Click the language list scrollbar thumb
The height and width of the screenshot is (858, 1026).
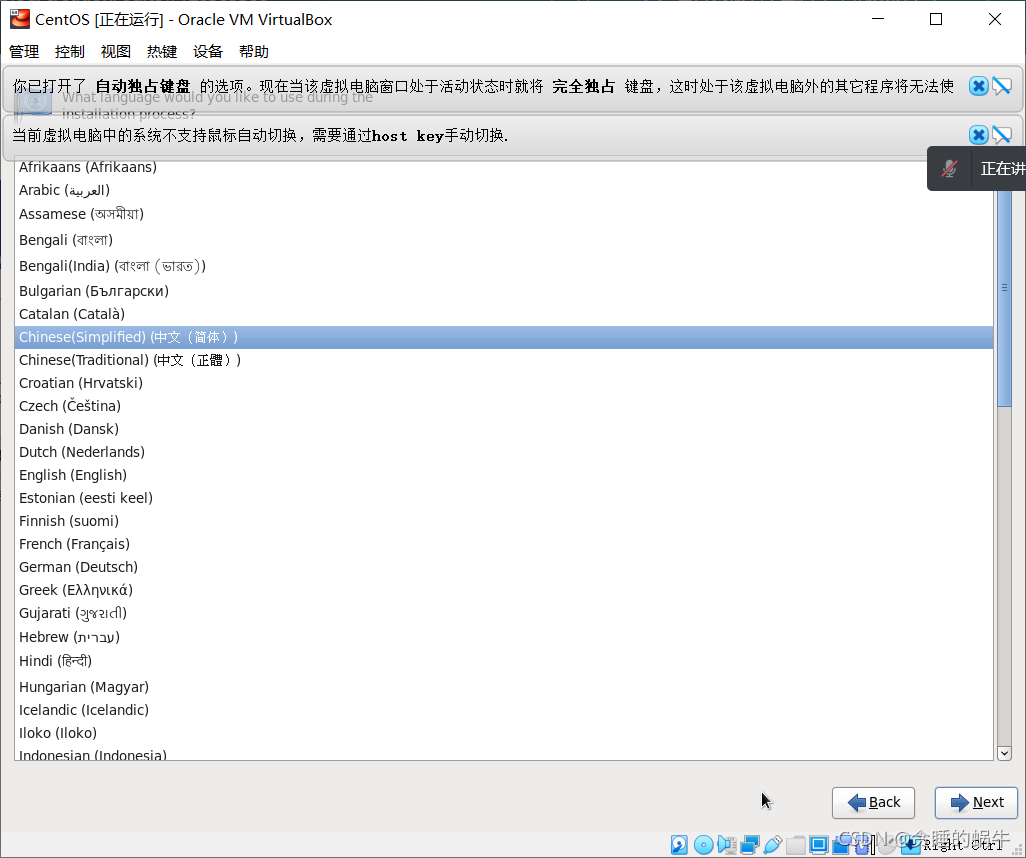click(x=1004, y=288)
